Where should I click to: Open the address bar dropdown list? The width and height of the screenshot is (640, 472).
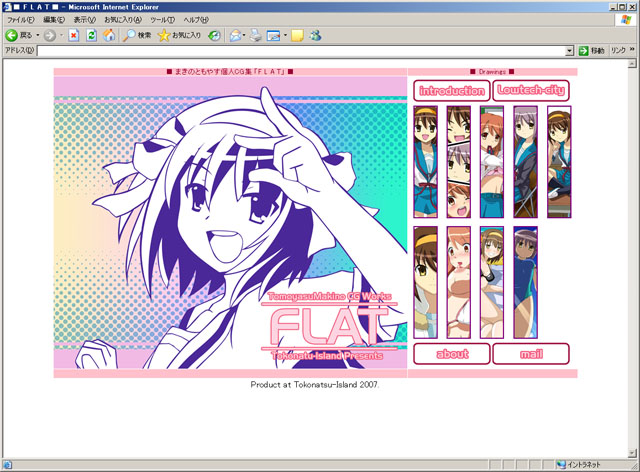tap(570, 51)
